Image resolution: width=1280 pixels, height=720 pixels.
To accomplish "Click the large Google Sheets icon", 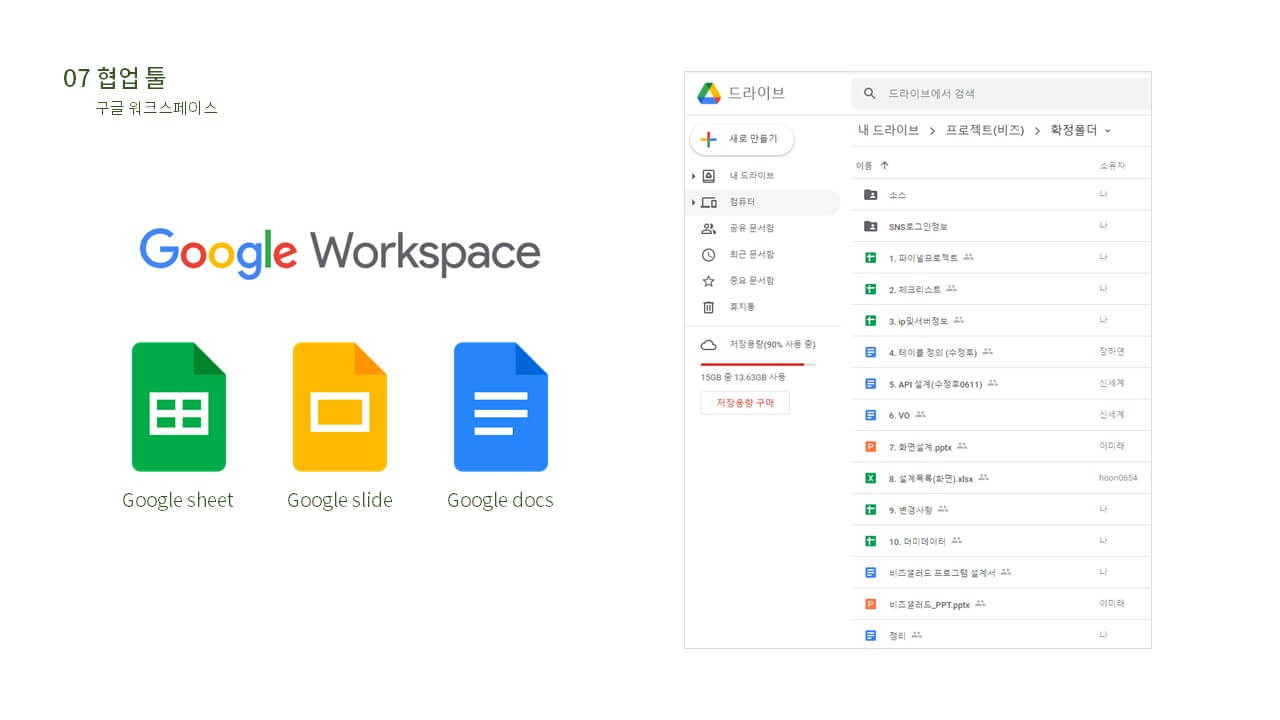I will (179, 406).
